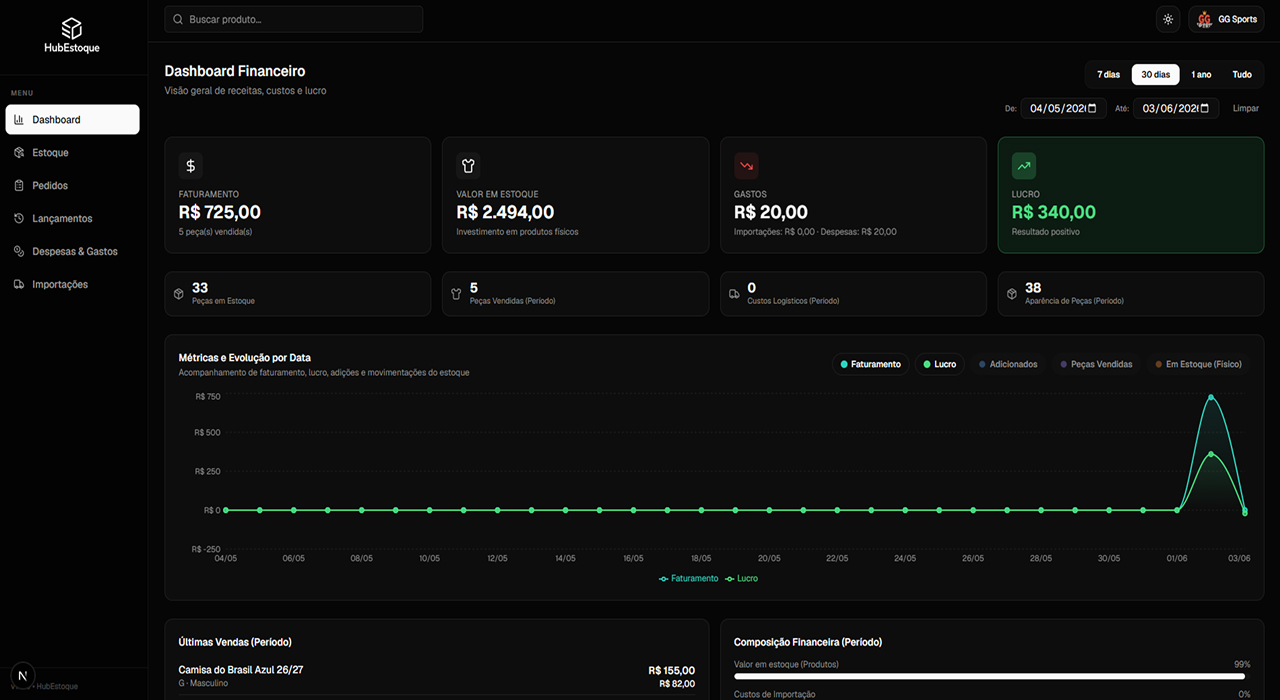1280x700 pixels.
Task: Open Despesas & Gastos via its coins icon
Action: pos(19,252)
